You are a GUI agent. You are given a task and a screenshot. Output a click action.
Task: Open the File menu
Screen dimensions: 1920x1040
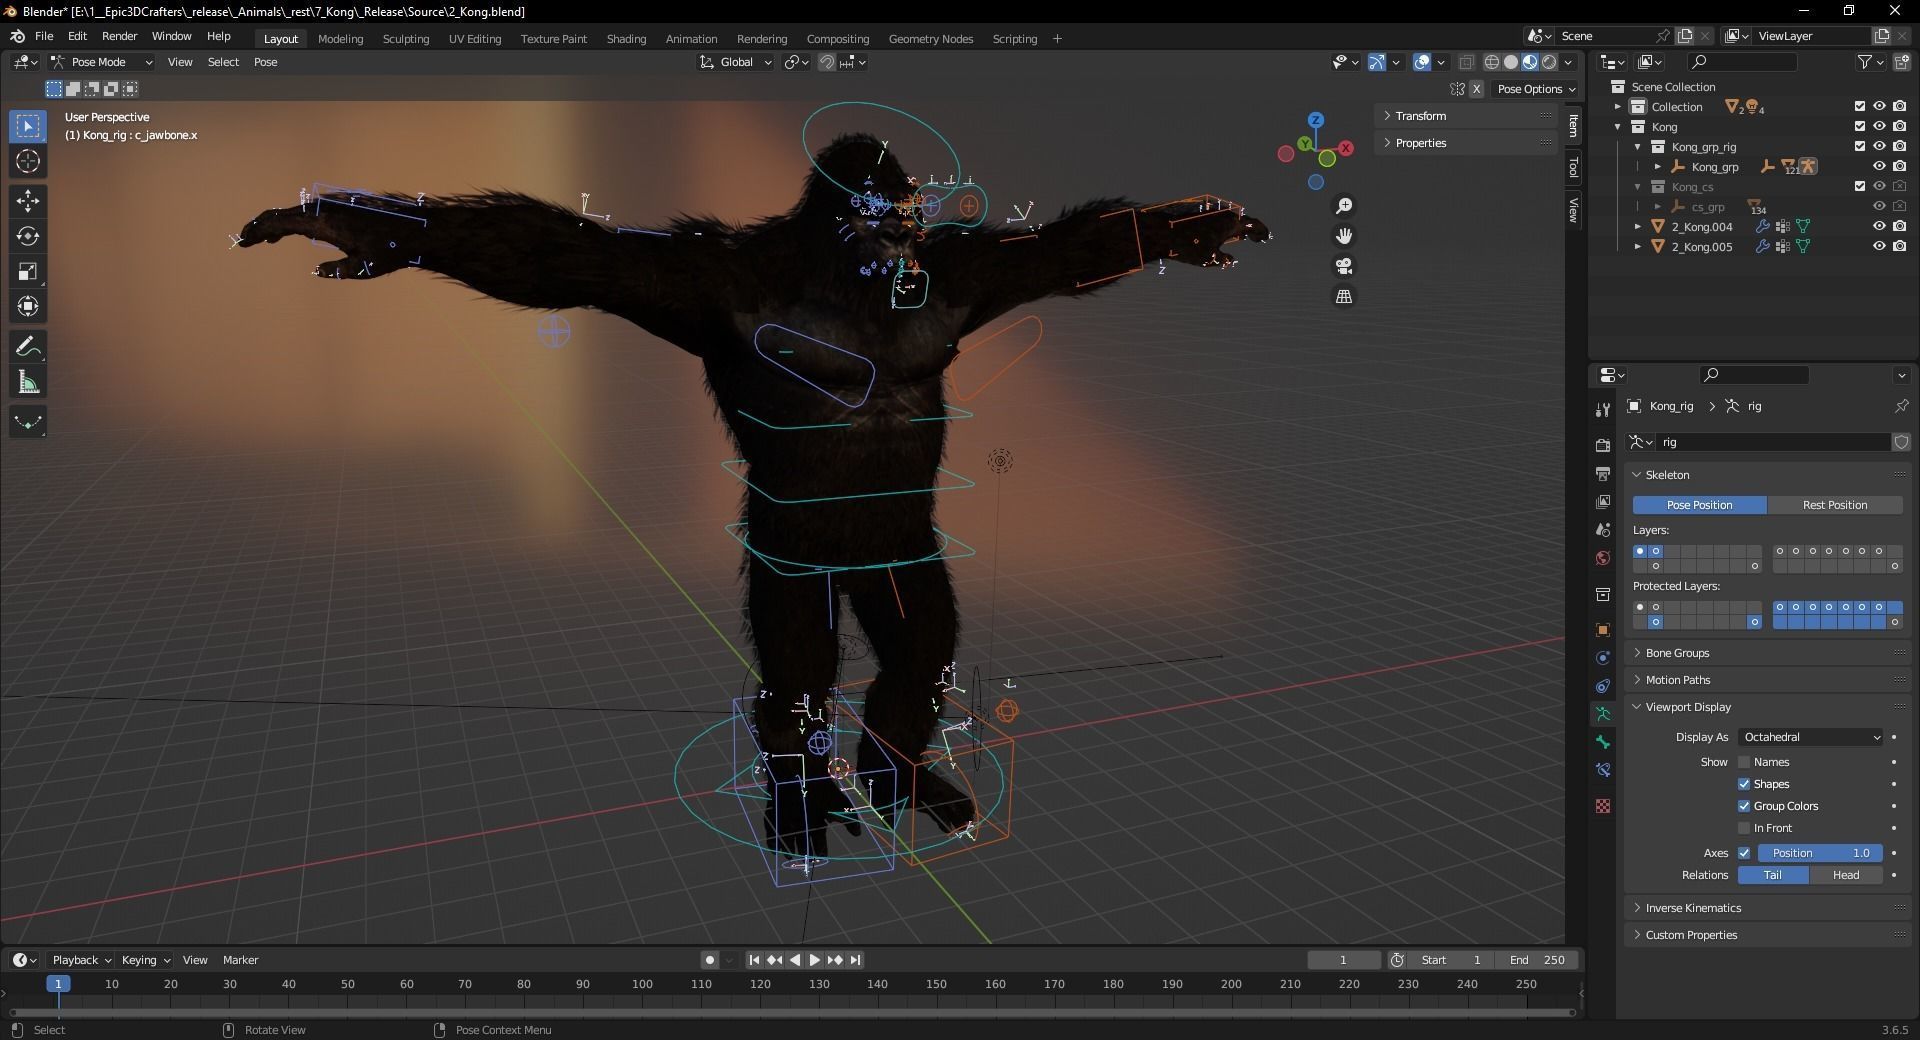tap(44, 36)
